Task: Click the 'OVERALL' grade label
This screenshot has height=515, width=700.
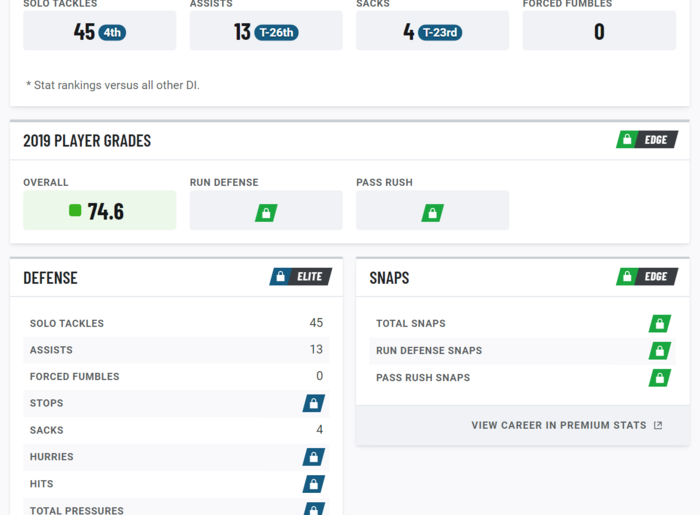Action: tap(46, 183)
